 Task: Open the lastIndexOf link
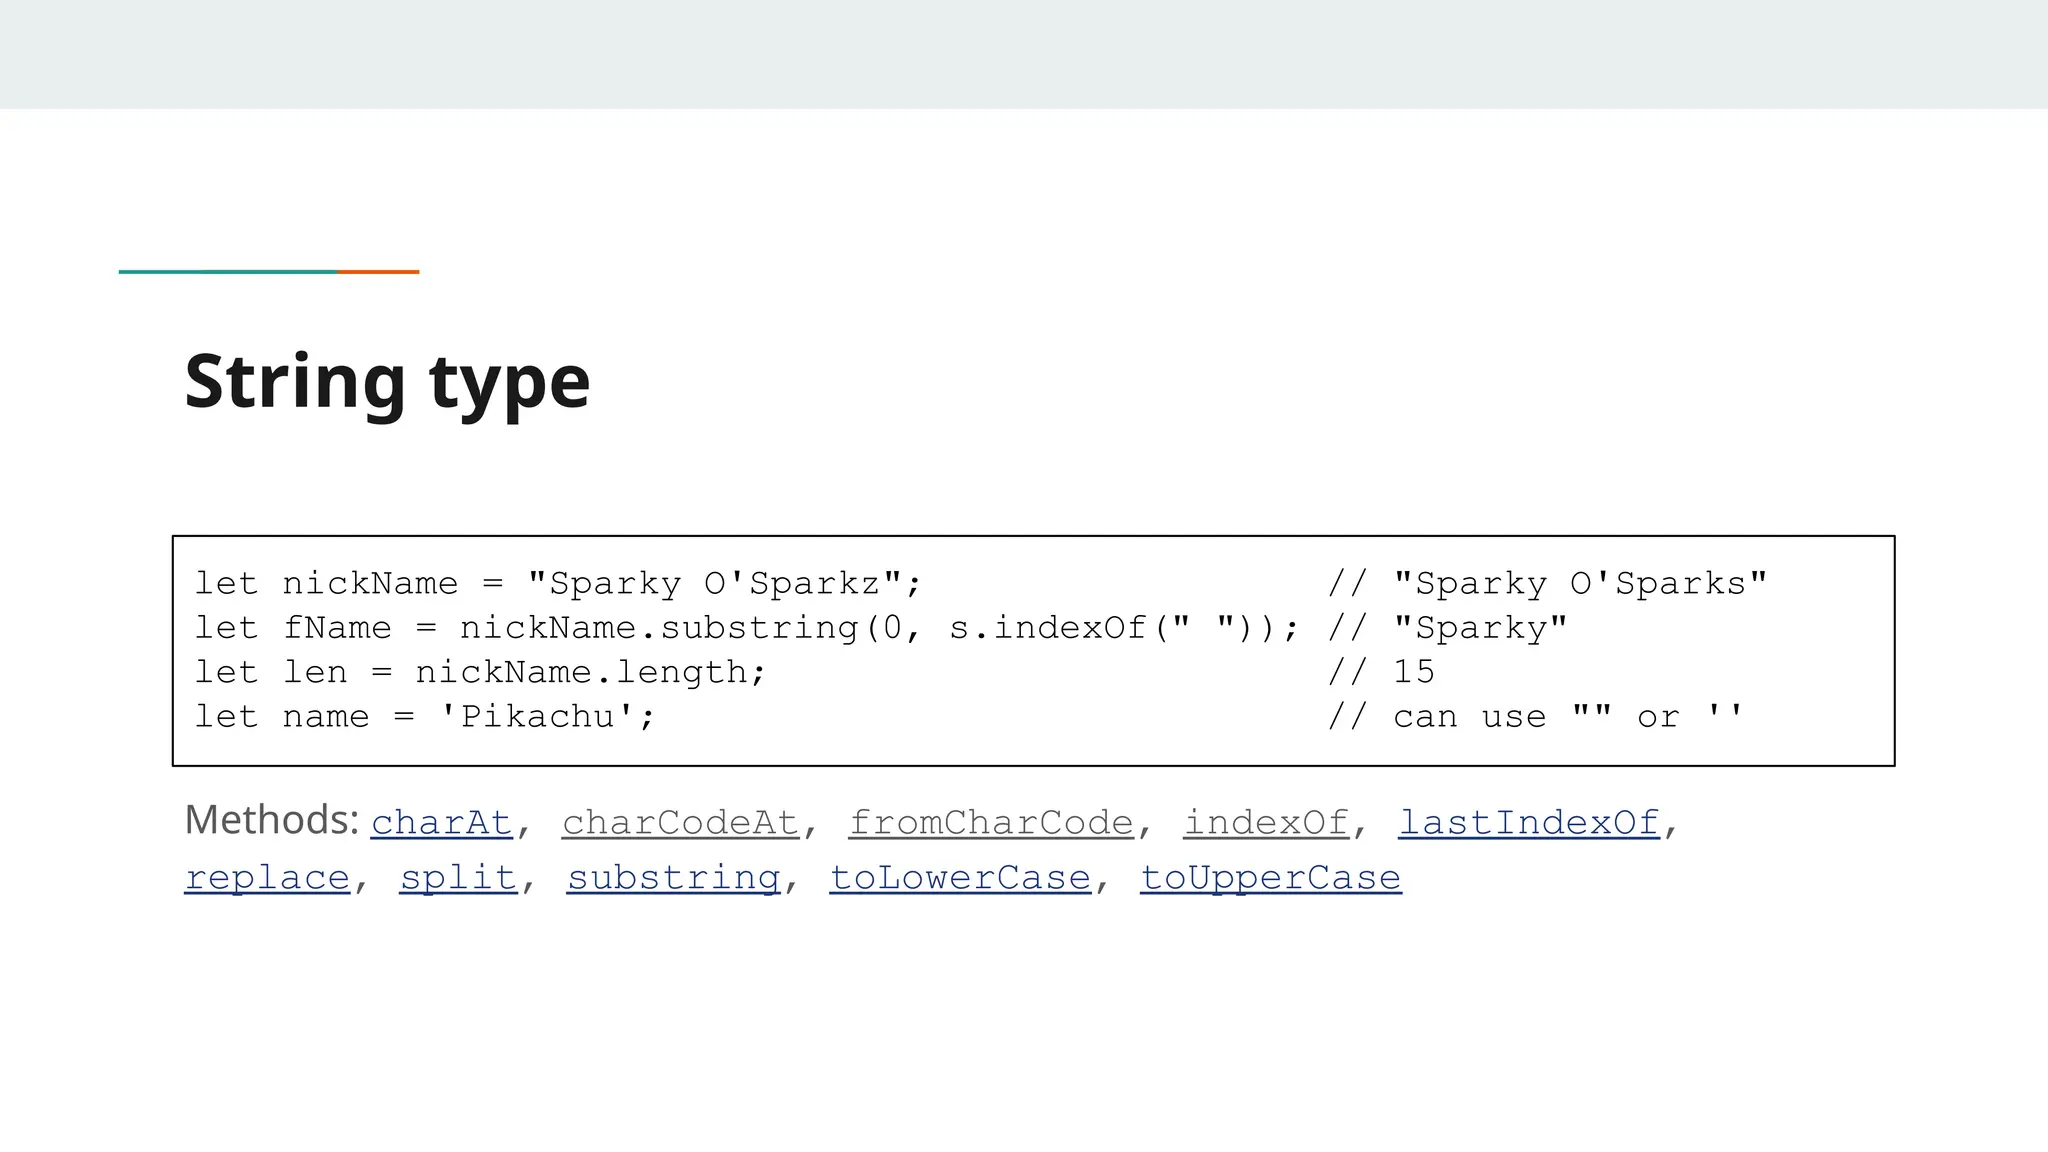[x=1528, y=822]
